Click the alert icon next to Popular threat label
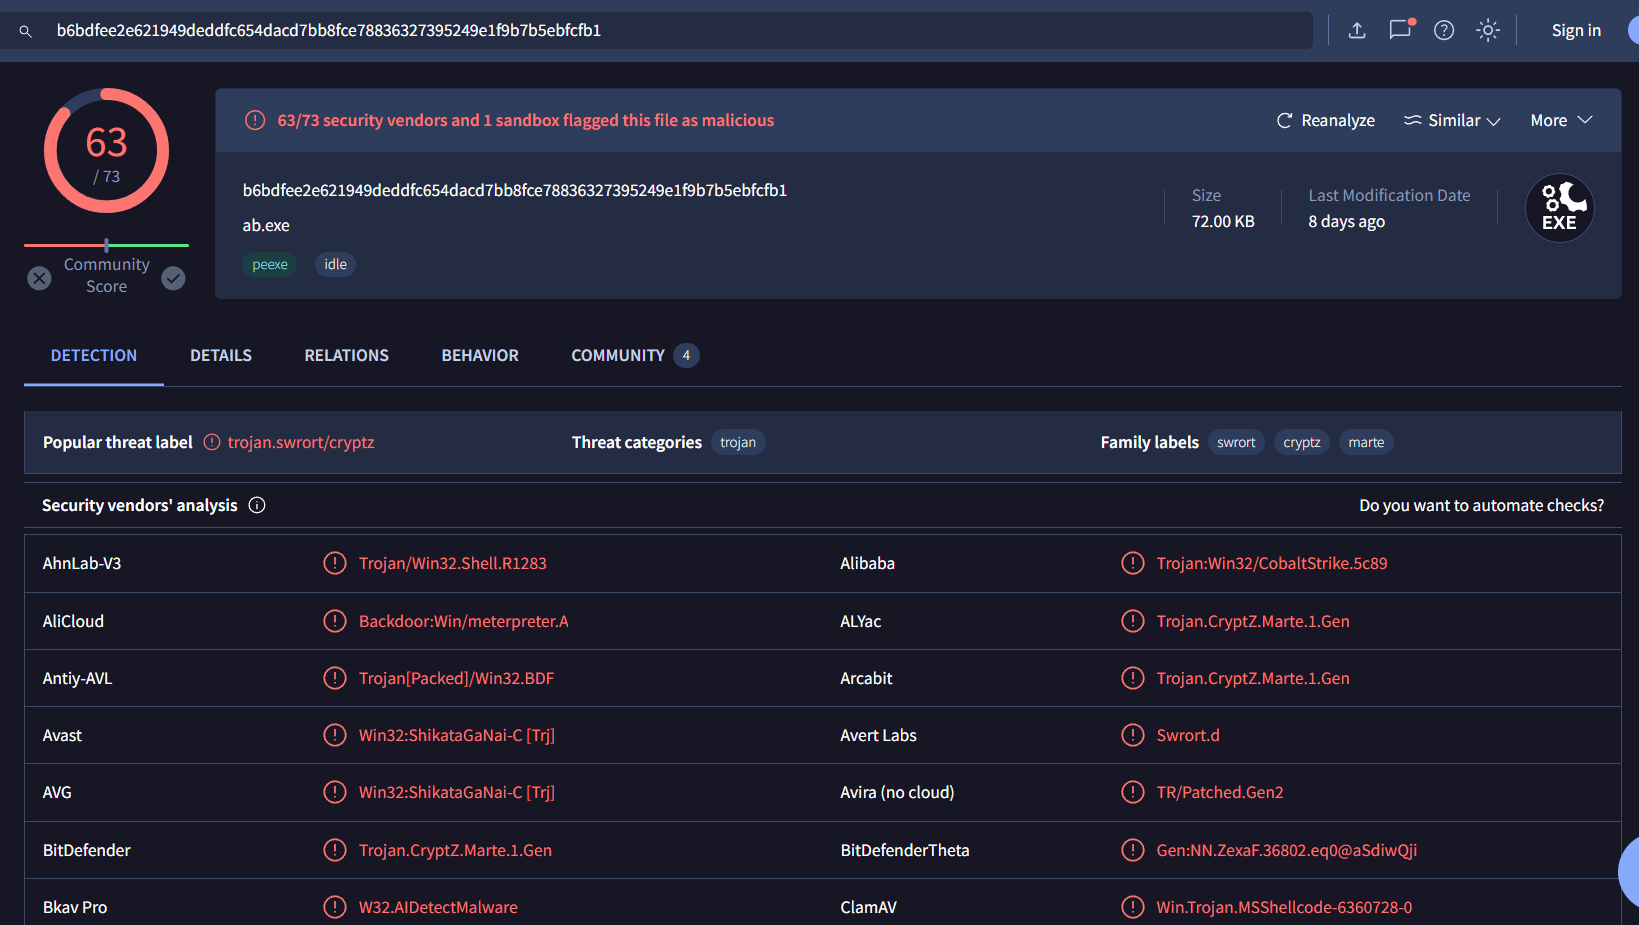The width and height of the screenshot is (1639, 925). click(212, 442)
